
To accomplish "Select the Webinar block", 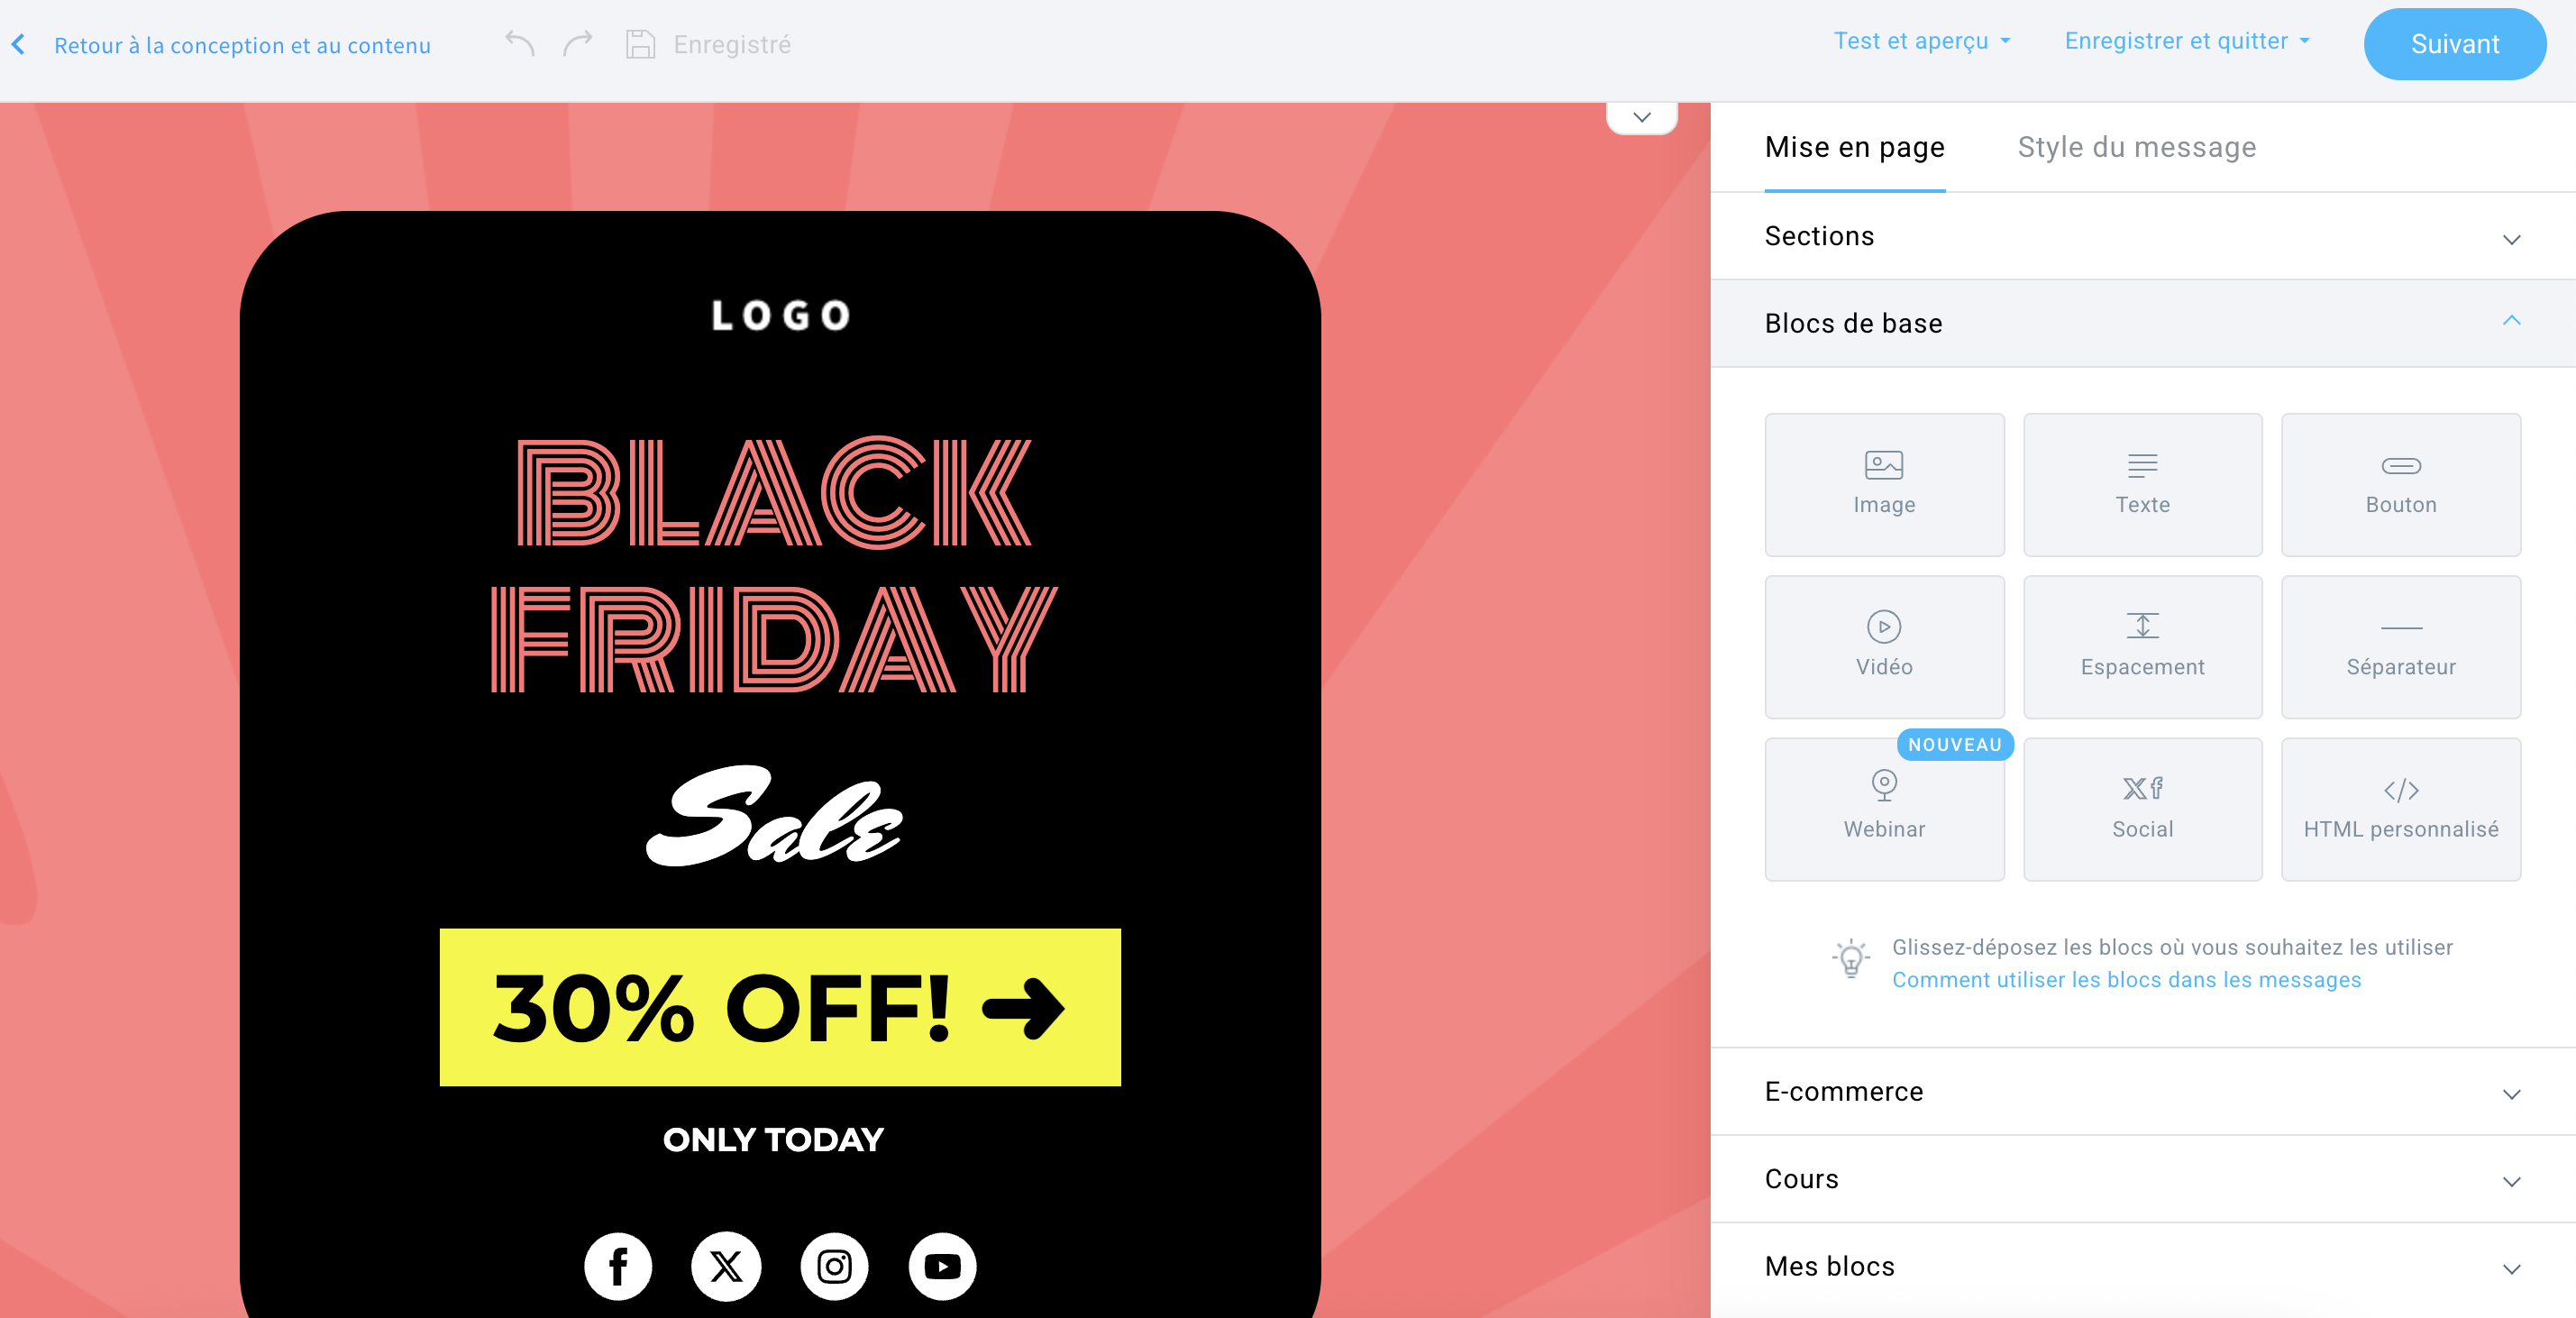I will (1883, 809).
